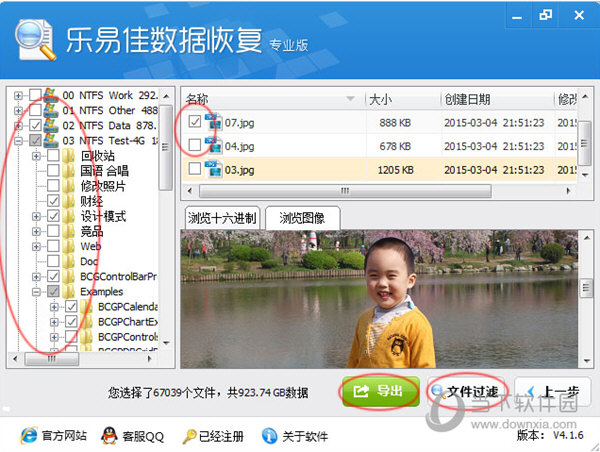Viewport: 600px width, 452px height.
Task: Uncheck the 07.jpg file checkbox
Action: (x=195, y=122)
